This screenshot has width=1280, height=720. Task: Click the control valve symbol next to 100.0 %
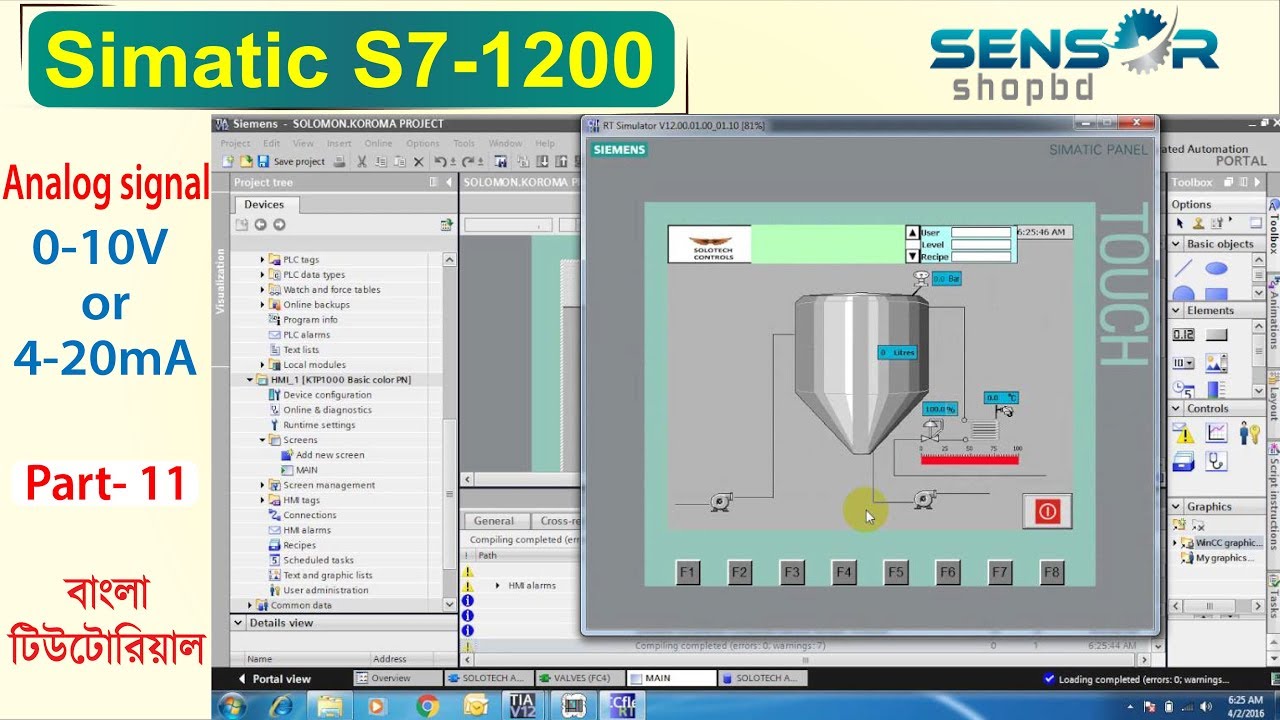pos(931,430)
